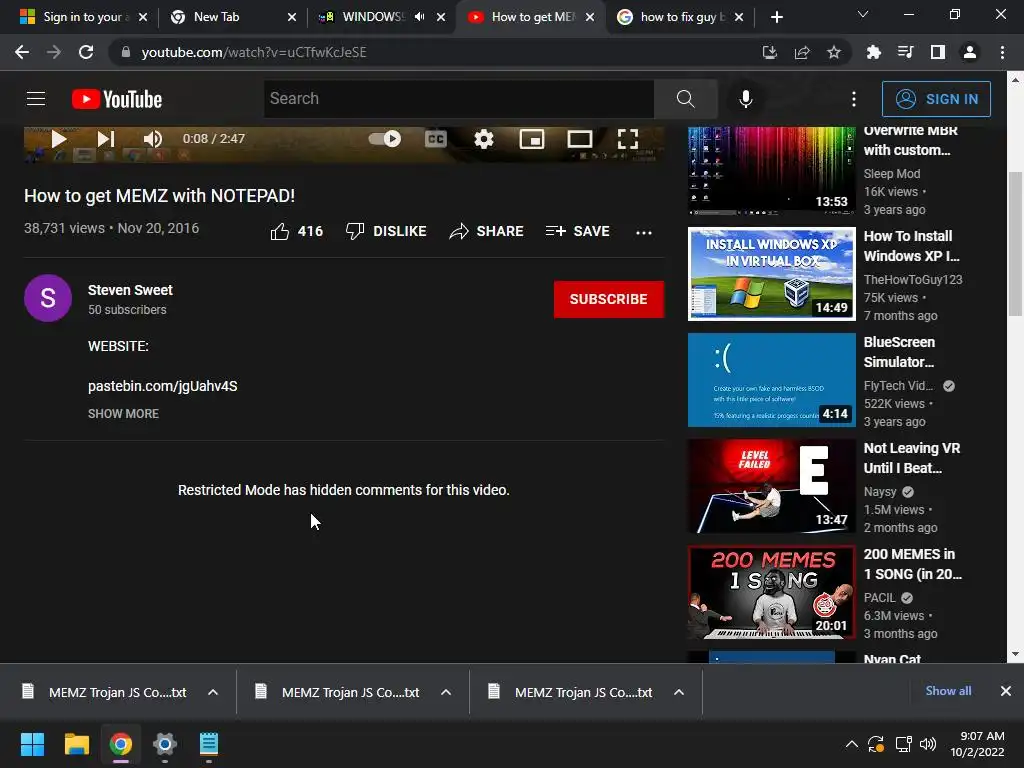Image resolution: width=1024 pixels, height=768 pixels.
Task: Enable miniplayer mode
Action: pos(532,138)
